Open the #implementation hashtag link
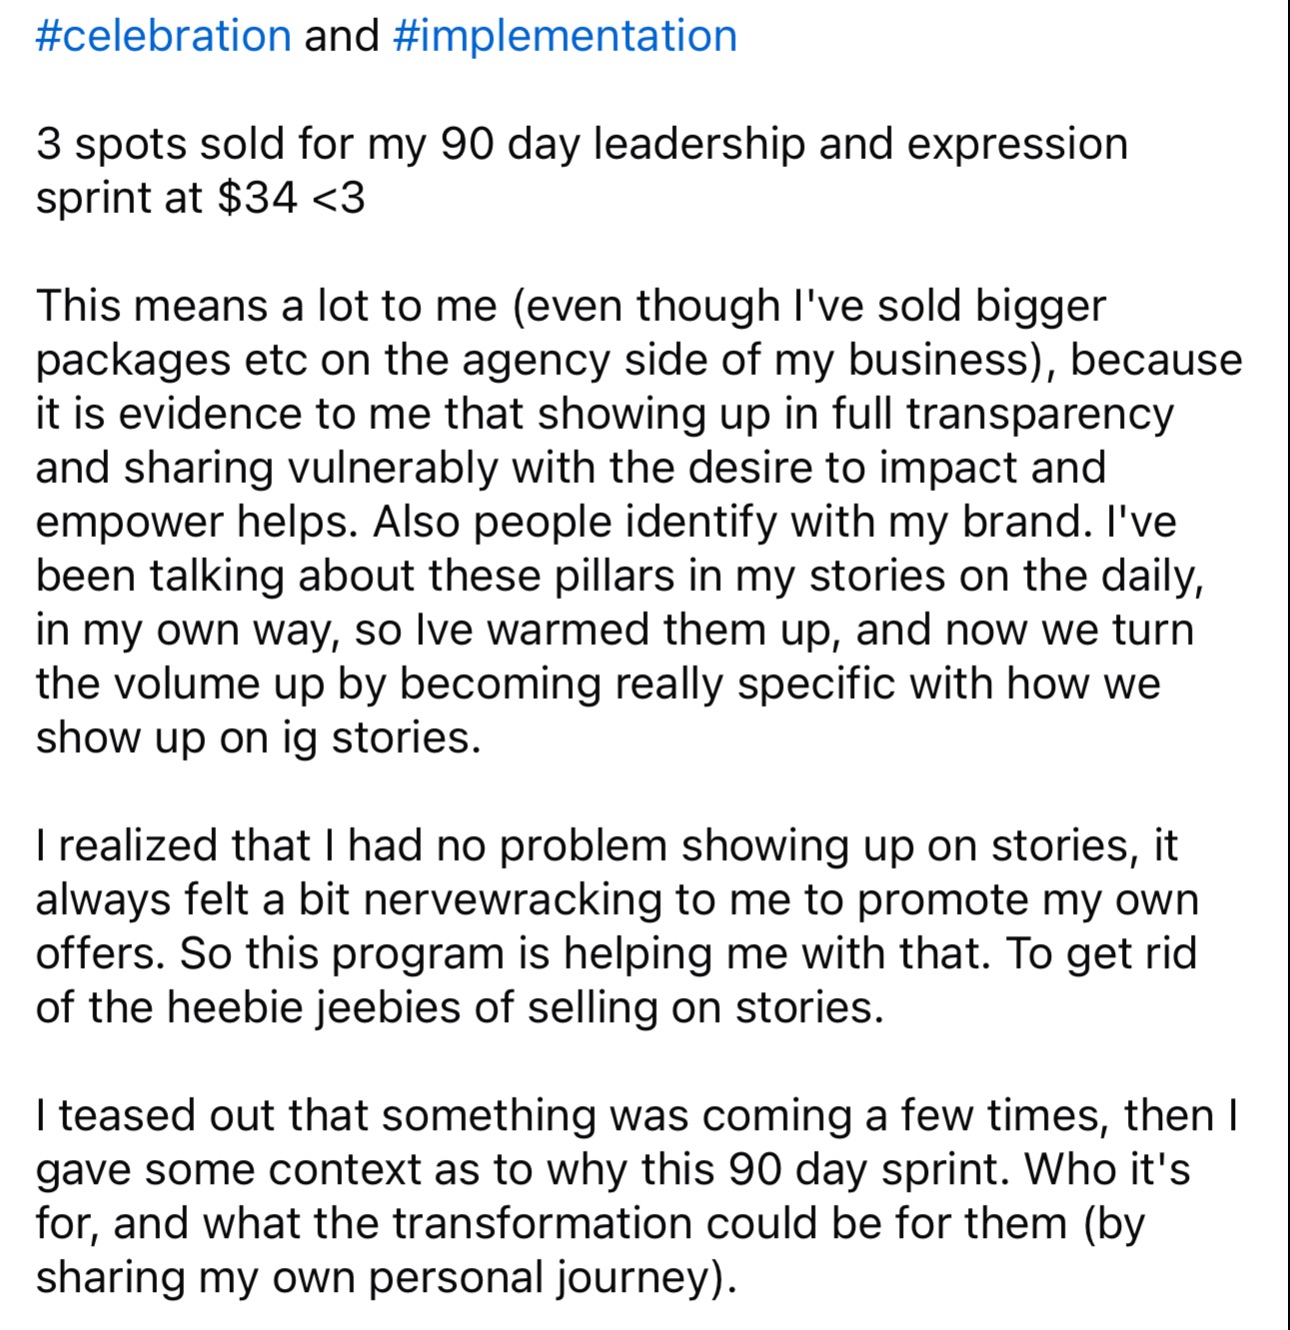The width and height of the screenshot is (1290, 1330). 565,36
